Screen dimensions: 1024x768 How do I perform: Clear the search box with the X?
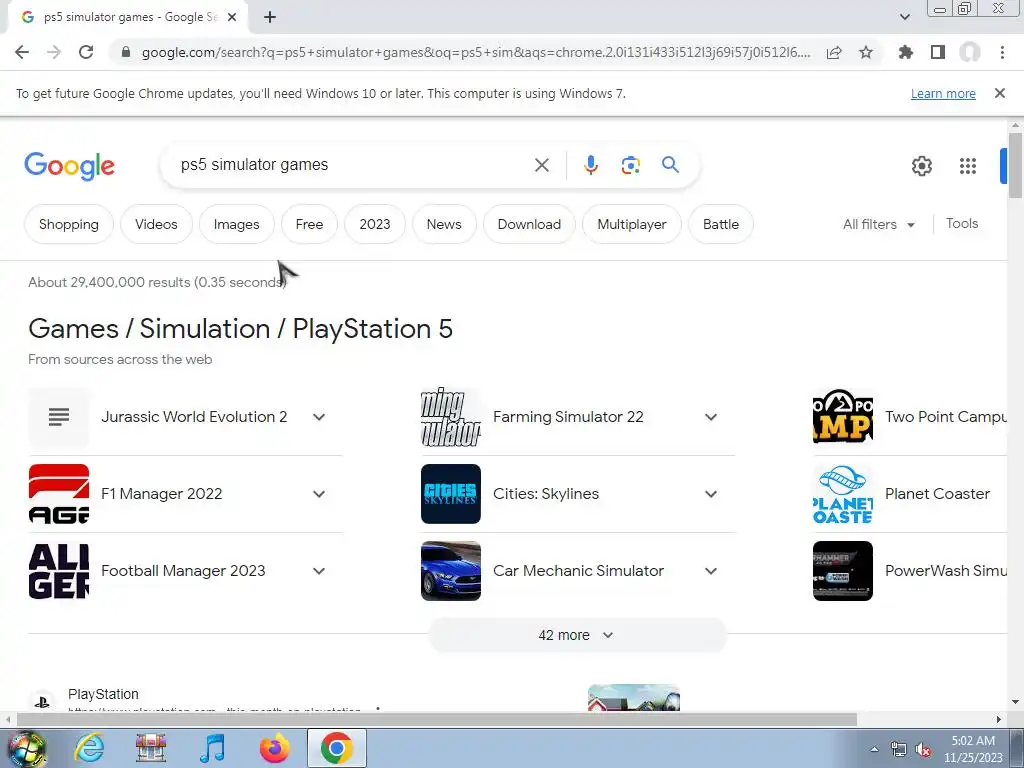click(x=541, y=165)
